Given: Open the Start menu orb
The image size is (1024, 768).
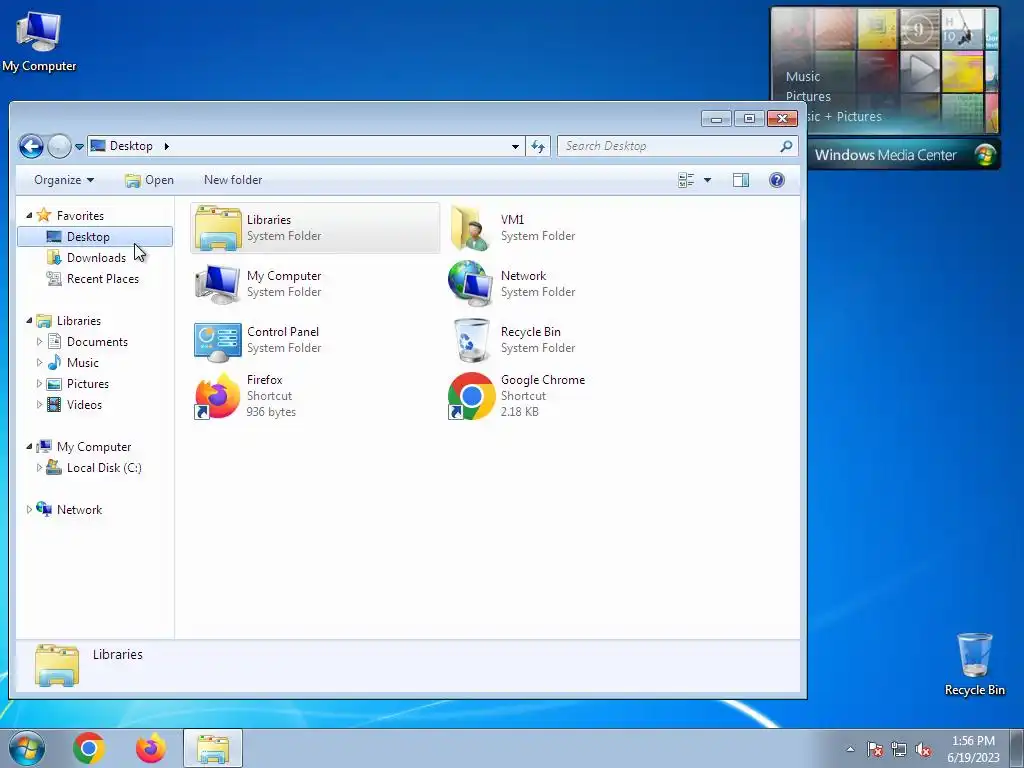Looking at the screenshot, I should 27,748.
